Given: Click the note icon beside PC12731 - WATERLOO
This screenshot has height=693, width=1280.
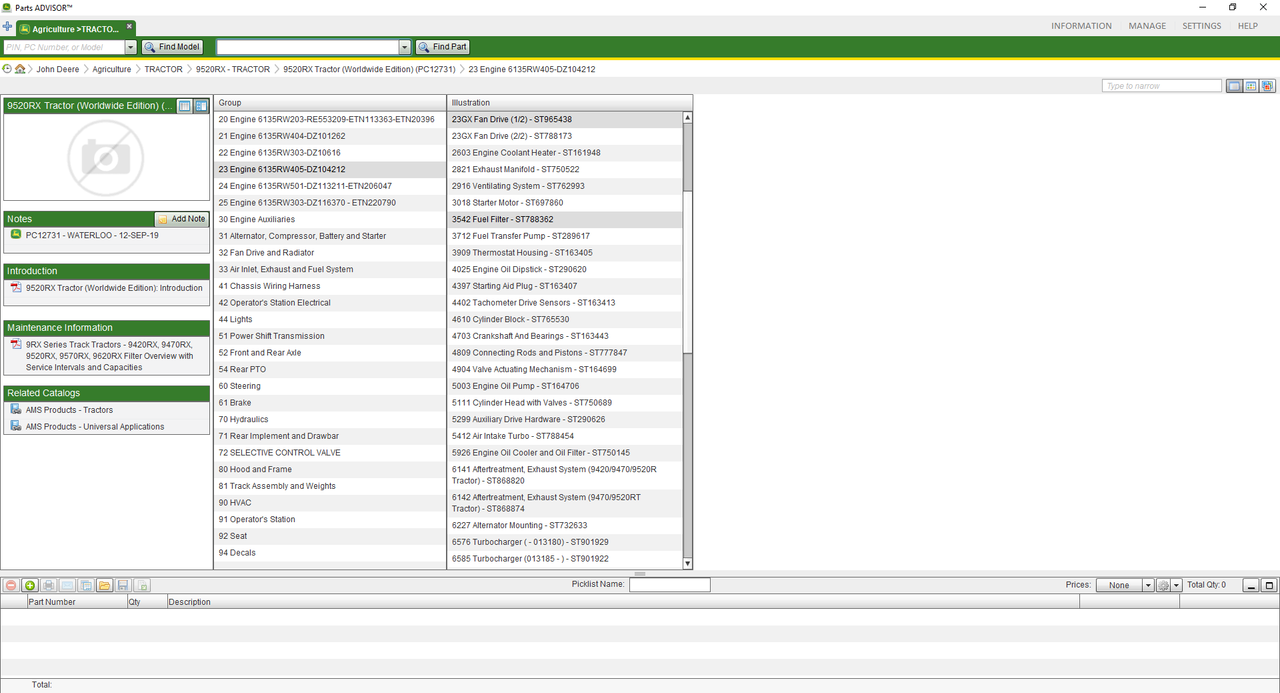Looking at the screenshot, I should pyautogui.click(x=16, y=235).
